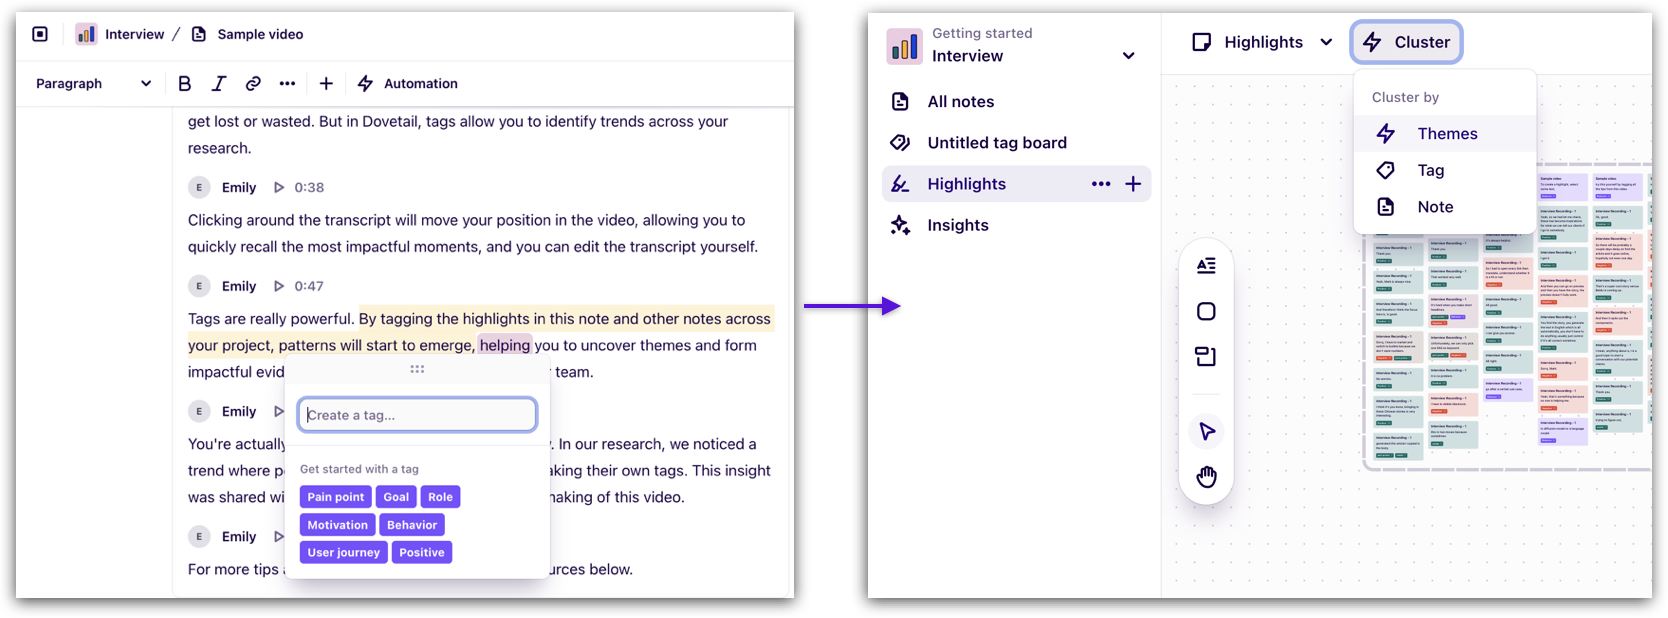Image resolution: width=1668 pixels, height=618 pixels.
Task: Open the Automation button
Action: point(408,84)
